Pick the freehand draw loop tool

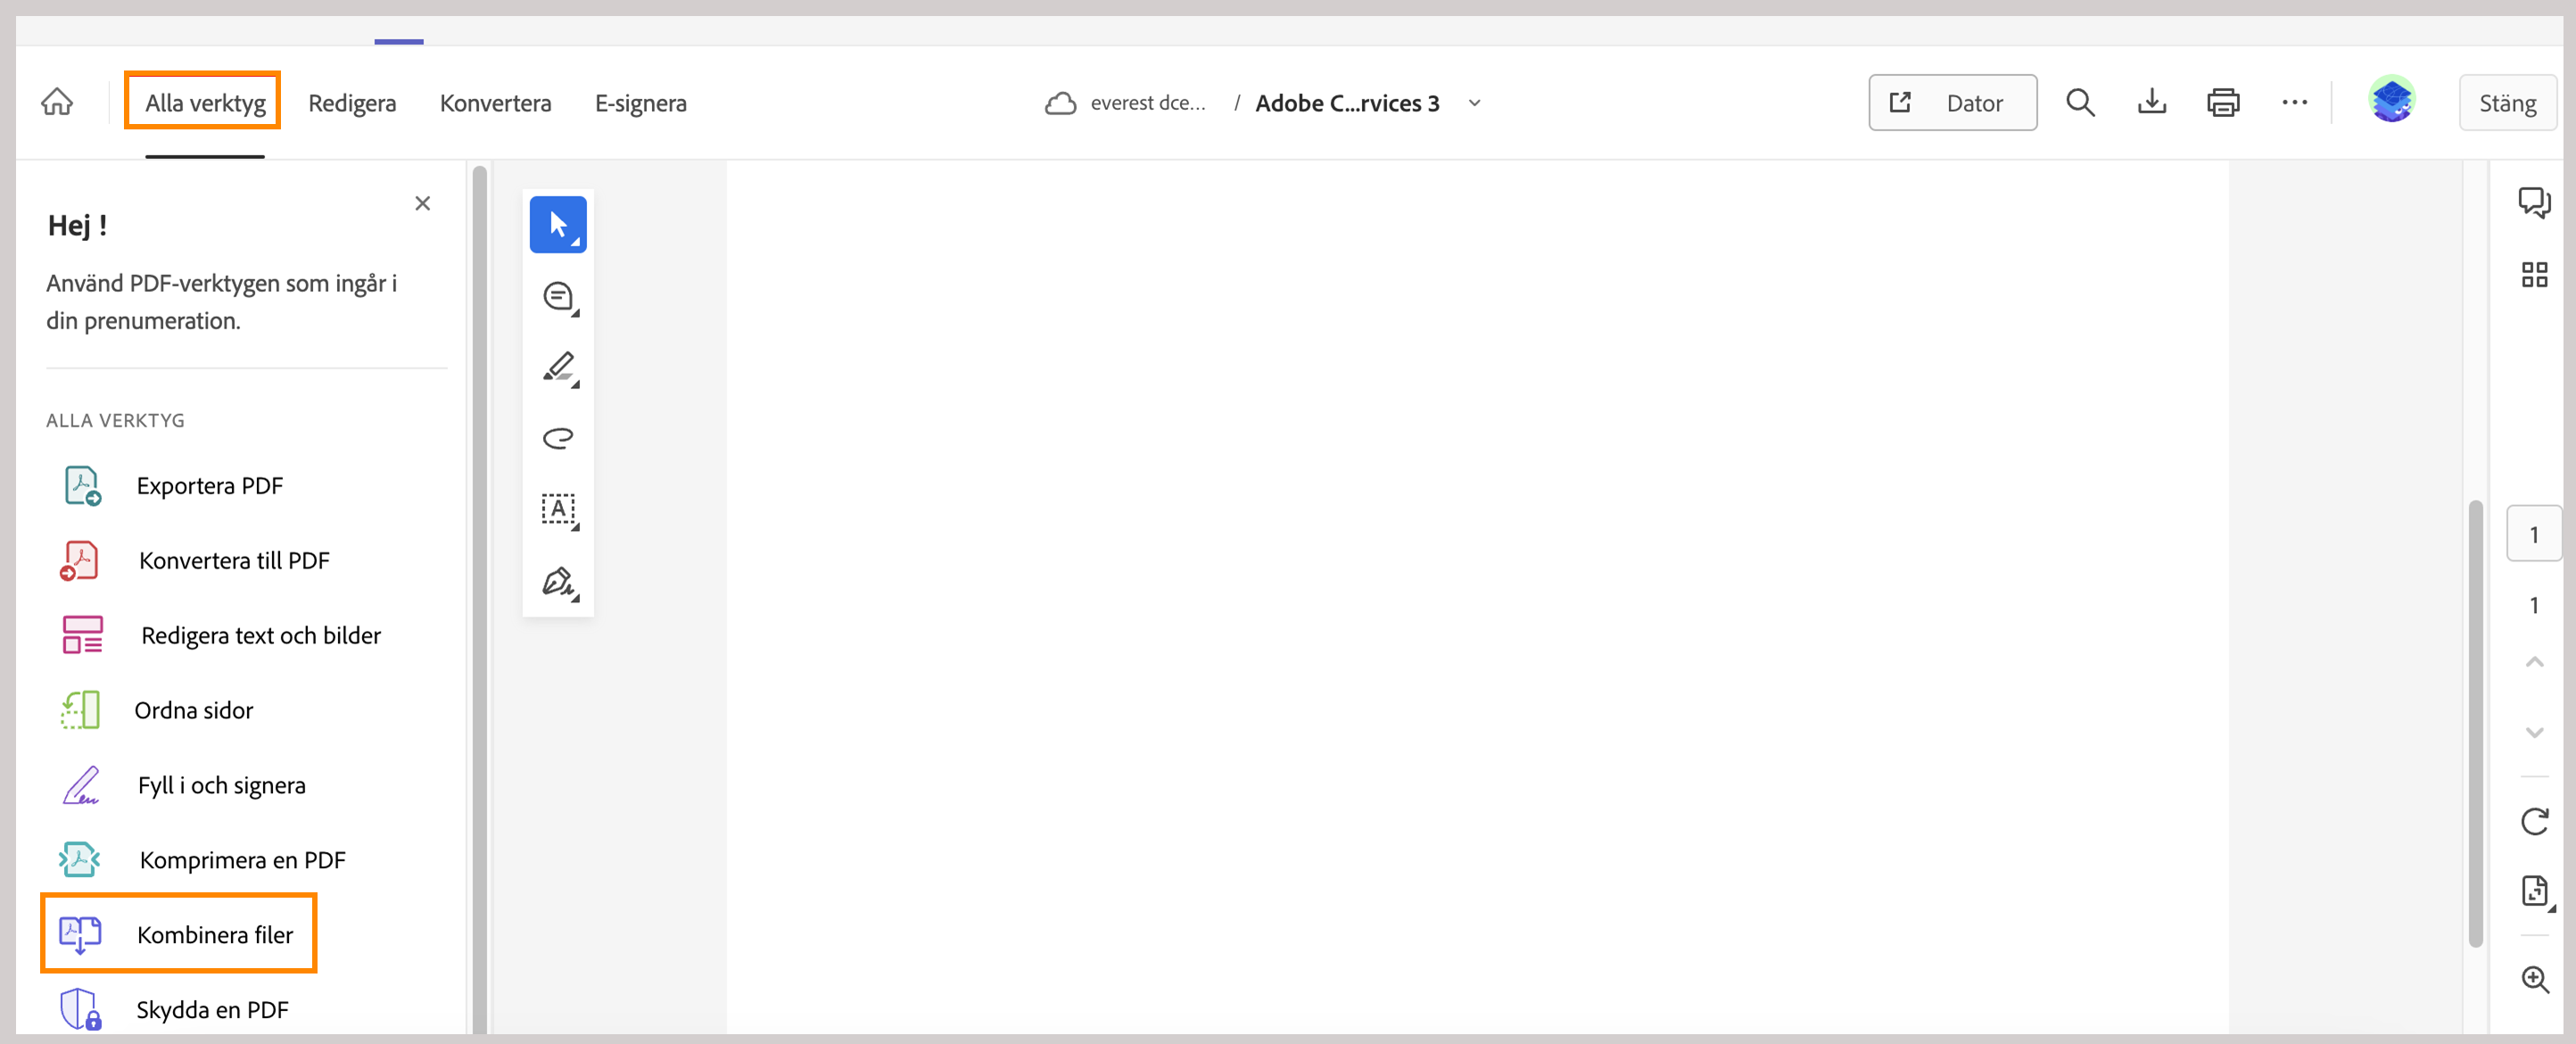558,438
